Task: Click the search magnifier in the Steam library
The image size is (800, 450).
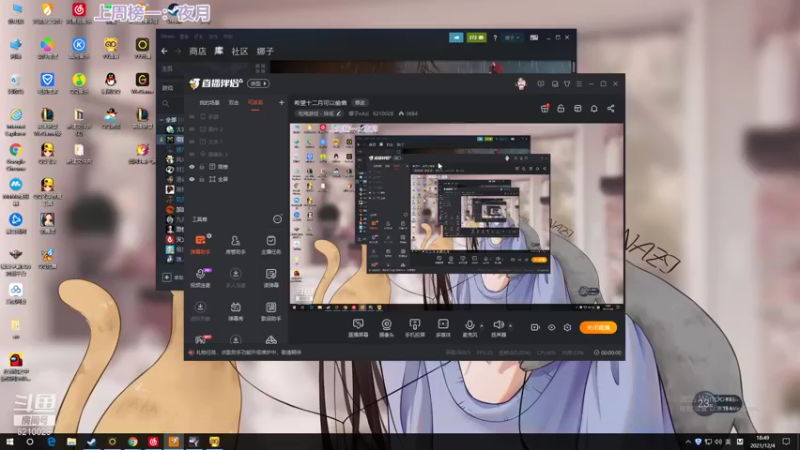Action: pos(165,104)
